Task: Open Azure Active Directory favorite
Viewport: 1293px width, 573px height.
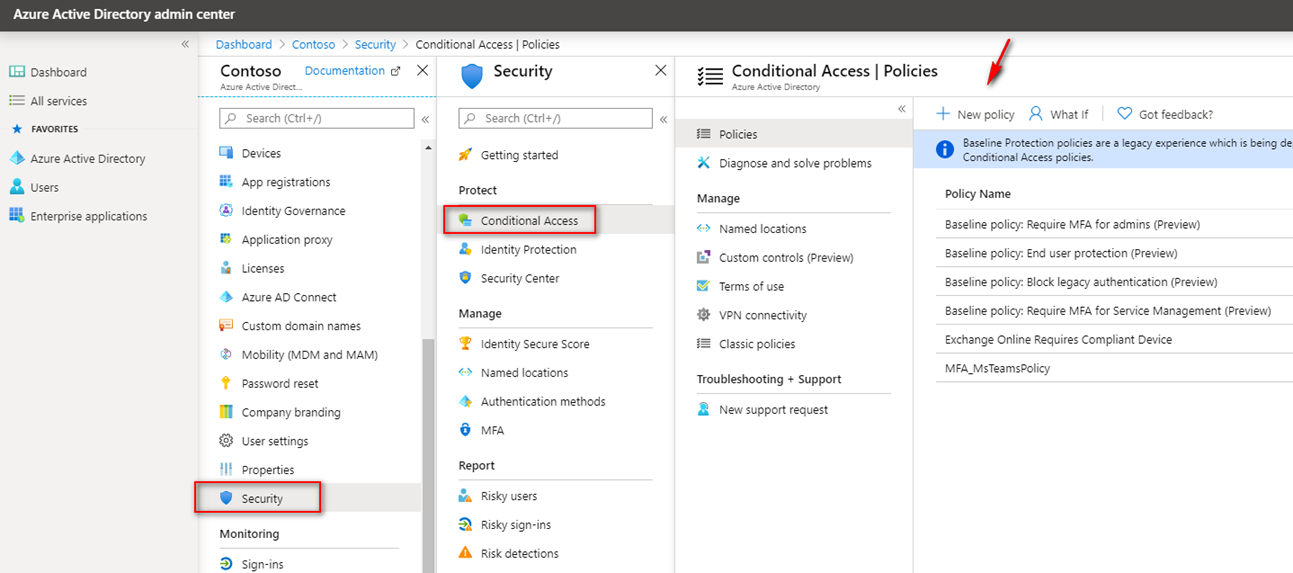Action: (x=77, y=158)
